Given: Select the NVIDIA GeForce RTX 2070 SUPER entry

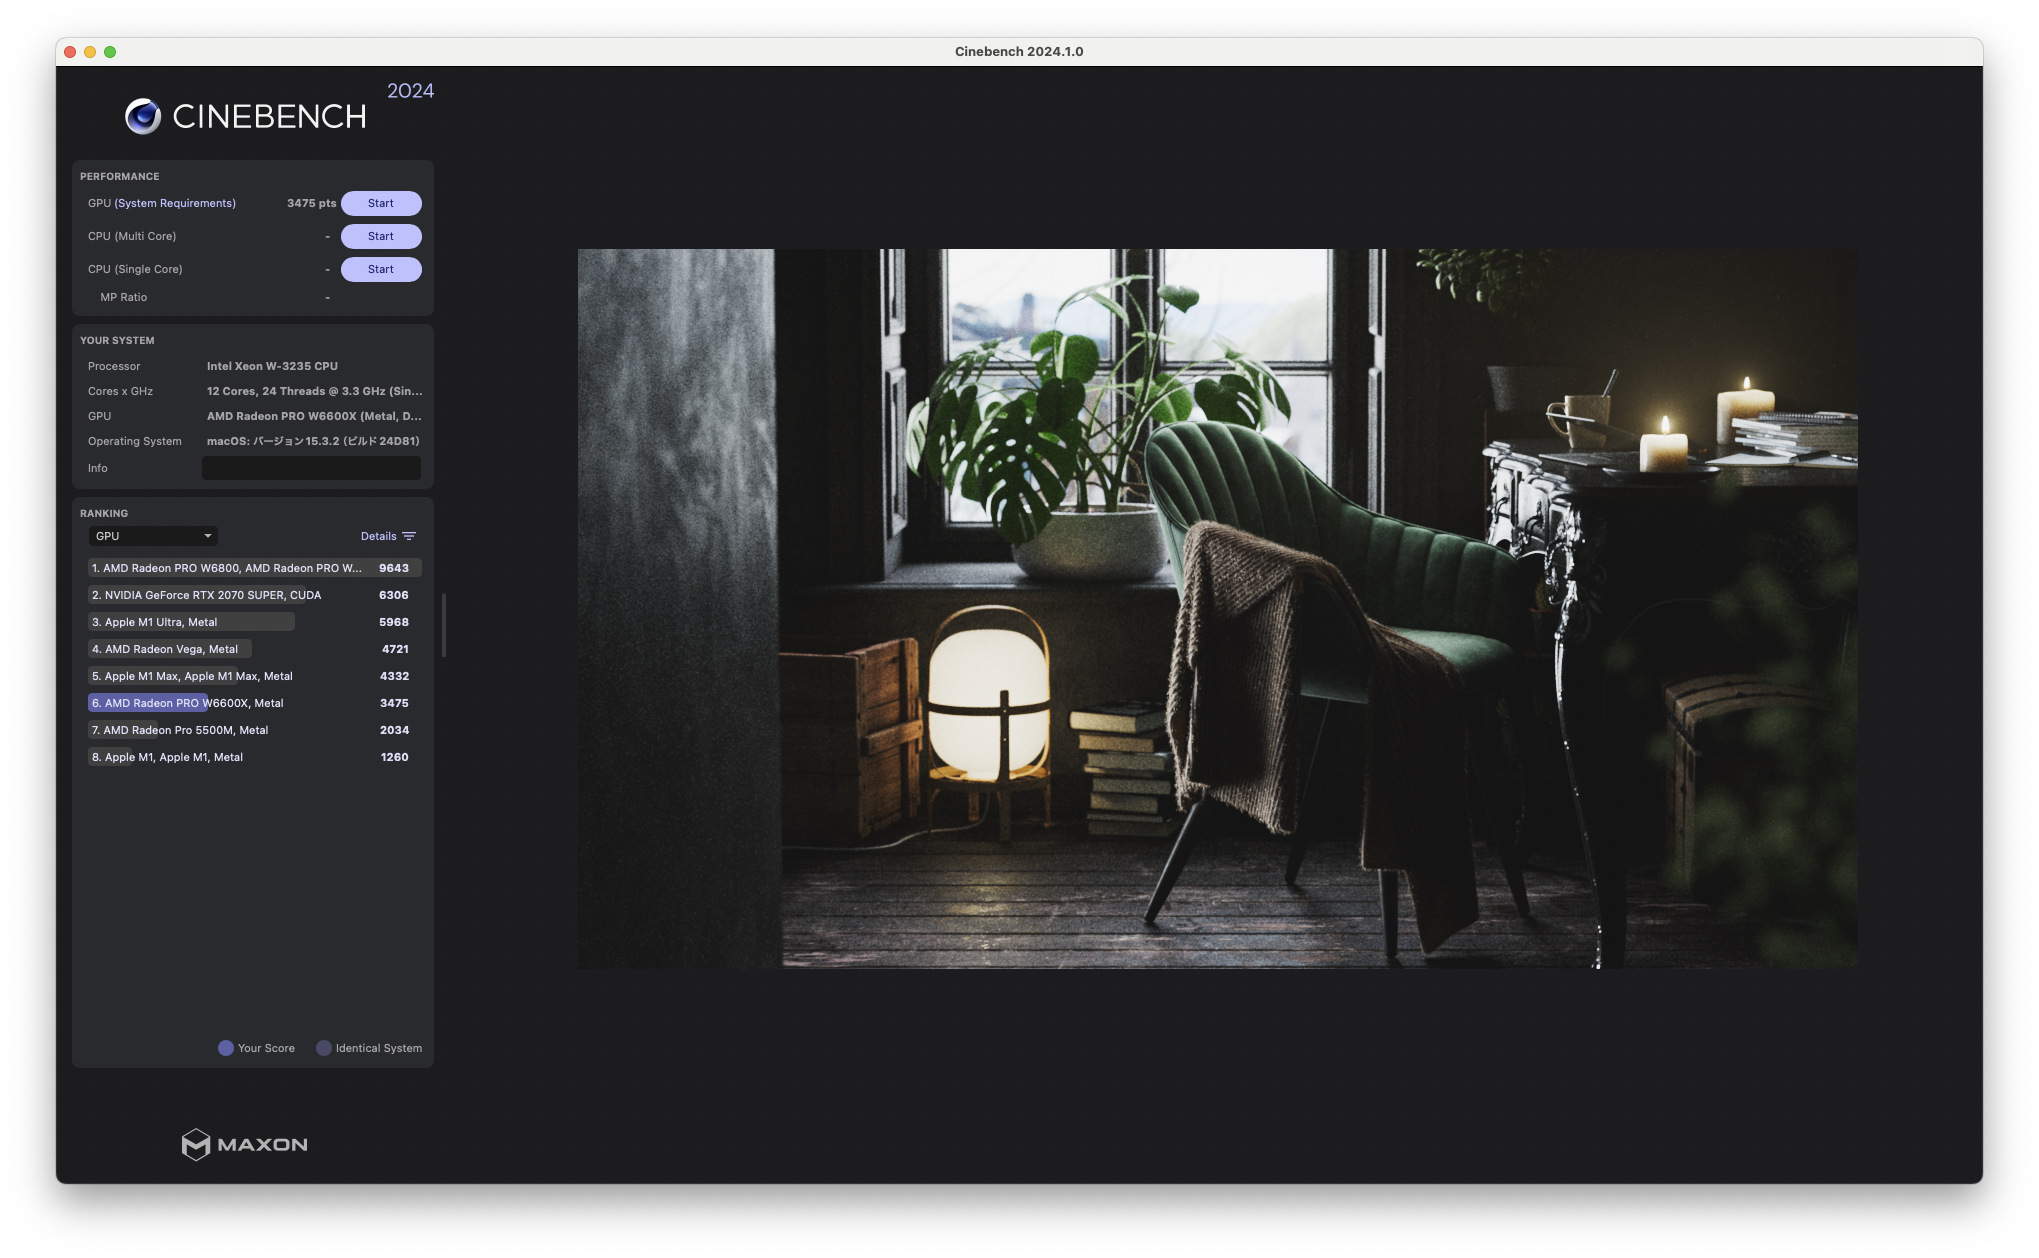Looking at the screenshot, I should tap(206, 595).
